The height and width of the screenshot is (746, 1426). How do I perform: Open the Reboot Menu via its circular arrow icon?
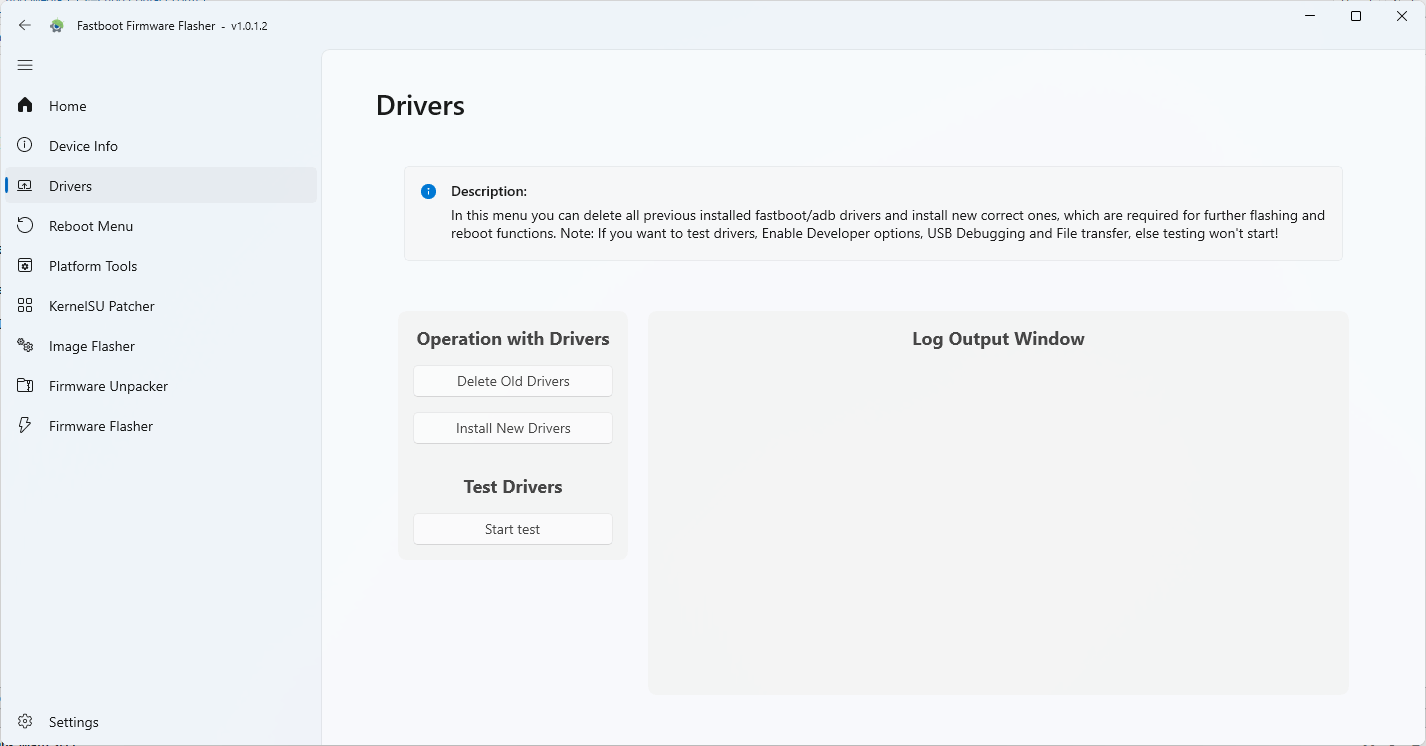[x=24, y=225]
